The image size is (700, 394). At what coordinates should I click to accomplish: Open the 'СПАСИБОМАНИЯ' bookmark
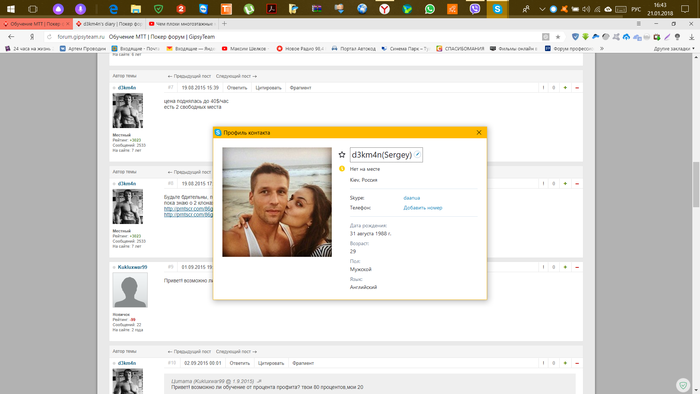tap(460, 48)
